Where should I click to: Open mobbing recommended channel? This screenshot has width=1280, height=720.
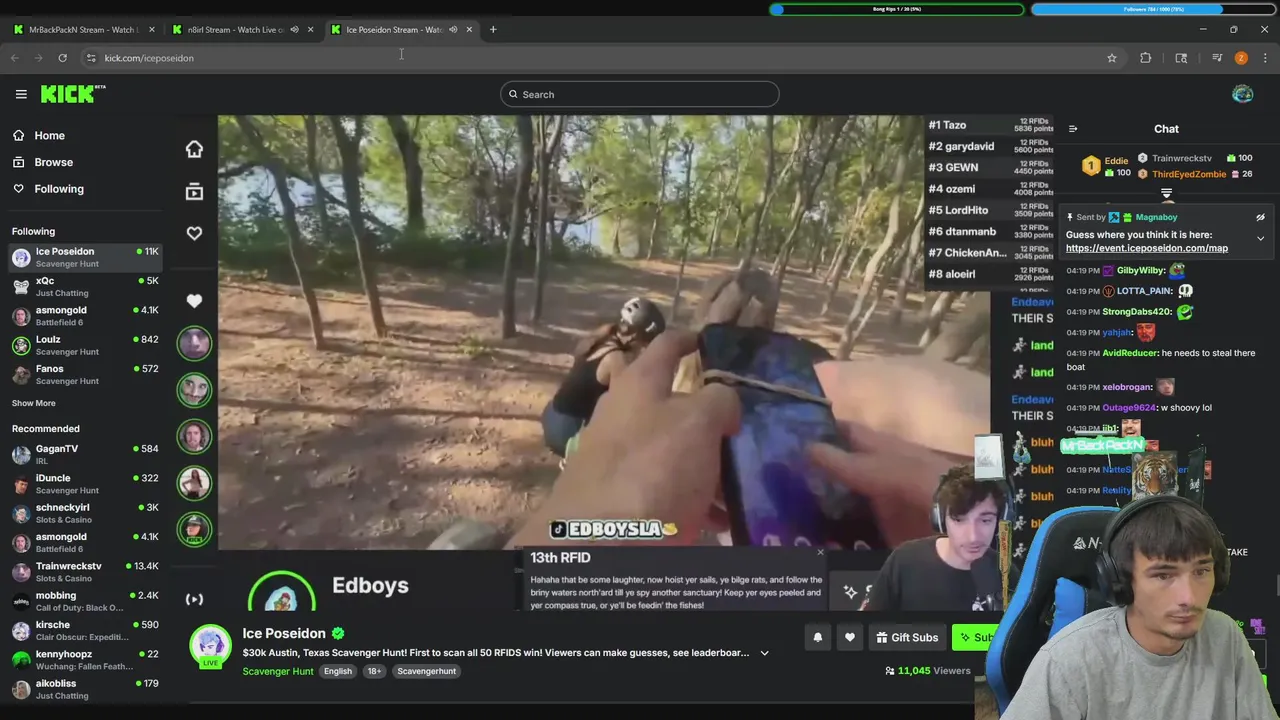click(85, 601)
